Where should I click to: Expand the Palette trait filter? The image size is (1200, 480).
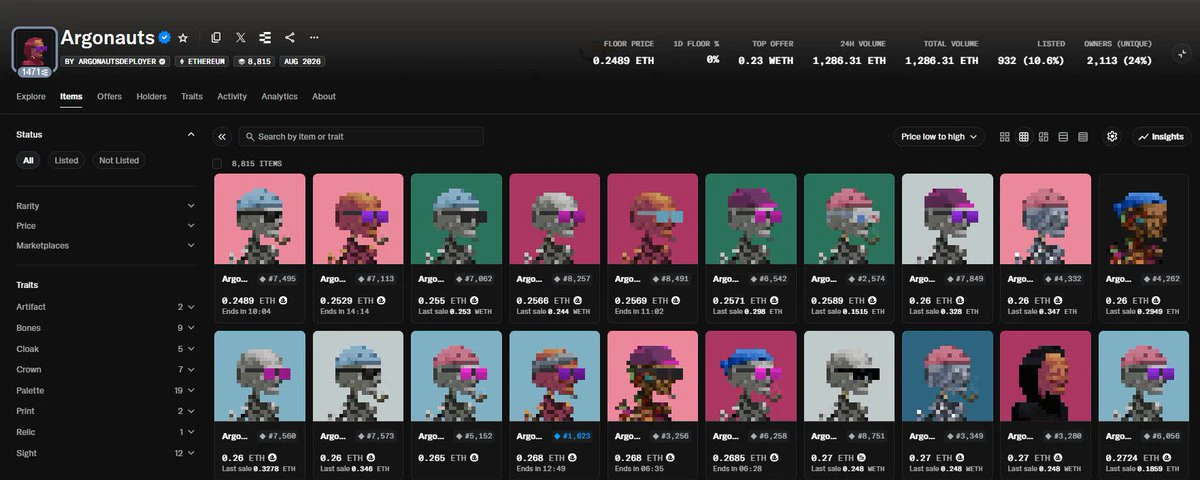point(105,391)
